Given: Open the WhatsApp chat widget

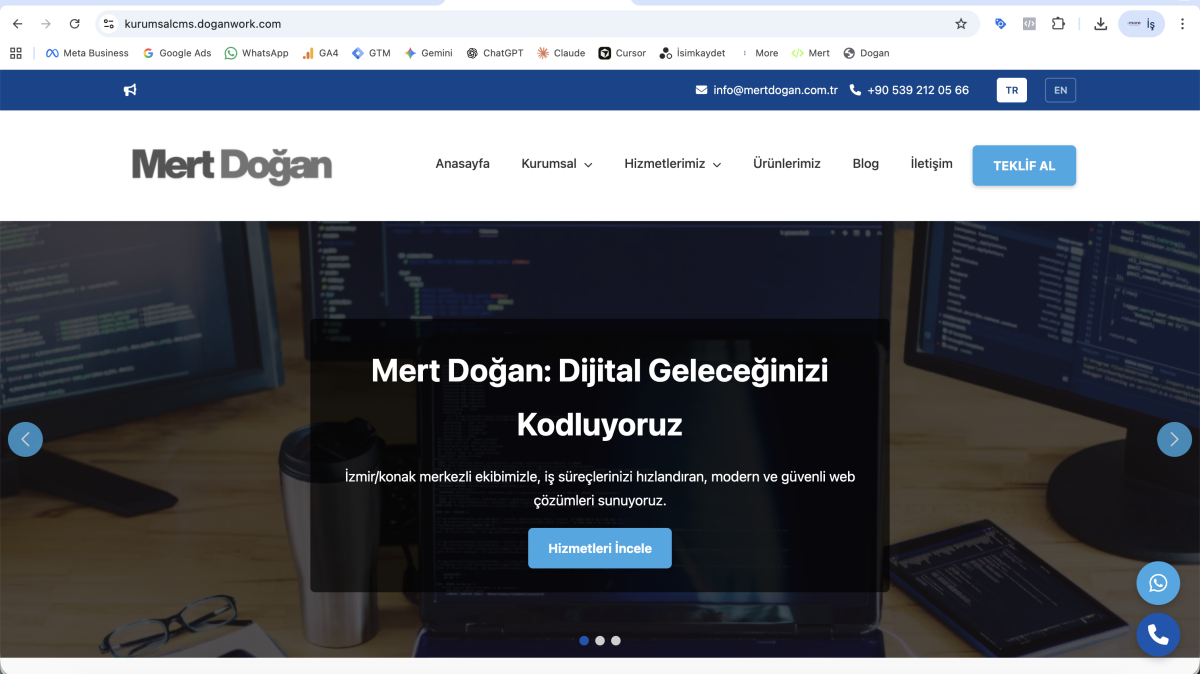Looking at the screenshot, I should coord(1157,583).
